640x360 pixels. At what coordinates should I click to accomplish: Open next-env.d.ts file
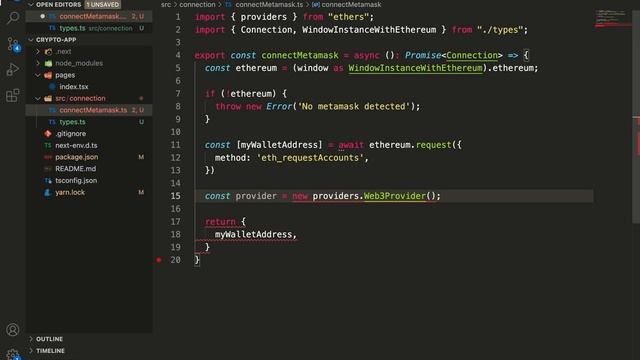point(89,145)
